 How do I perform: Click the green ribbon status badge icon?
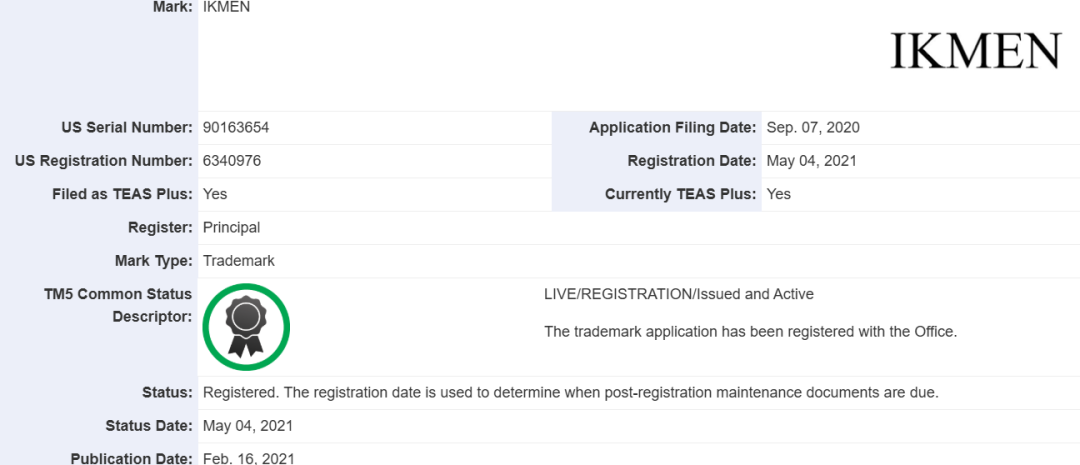point(245,327)
